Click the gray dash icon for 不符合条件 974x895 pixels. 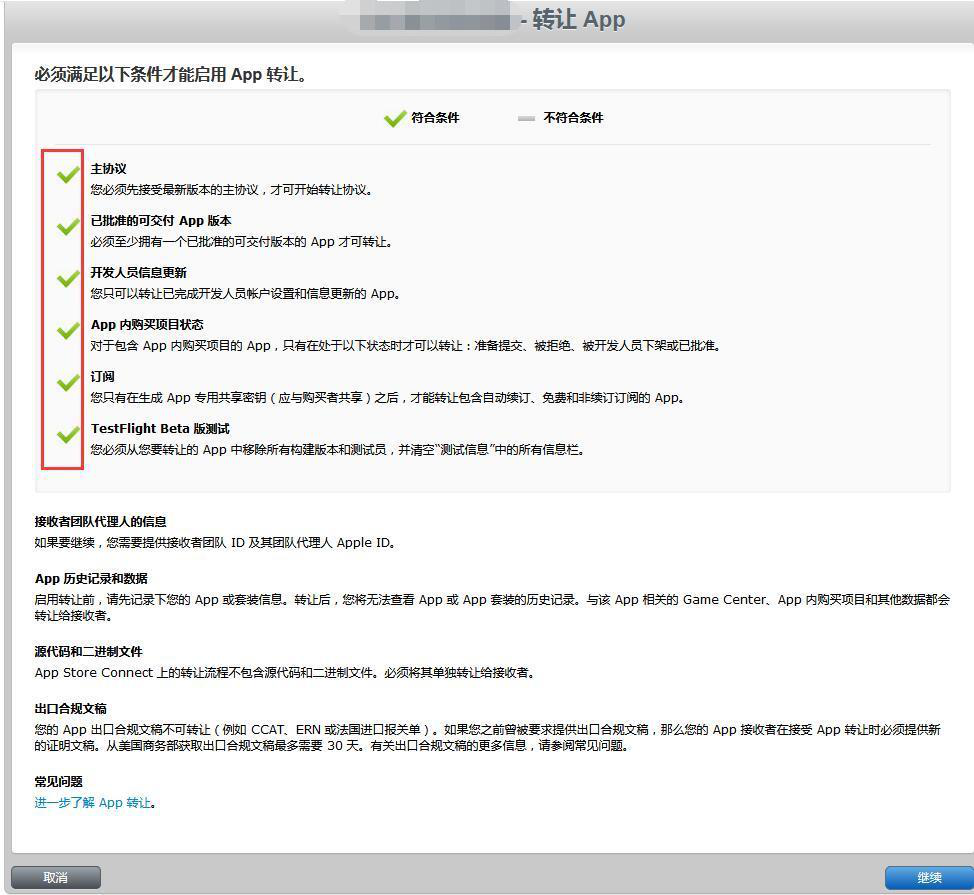point(526,118)
